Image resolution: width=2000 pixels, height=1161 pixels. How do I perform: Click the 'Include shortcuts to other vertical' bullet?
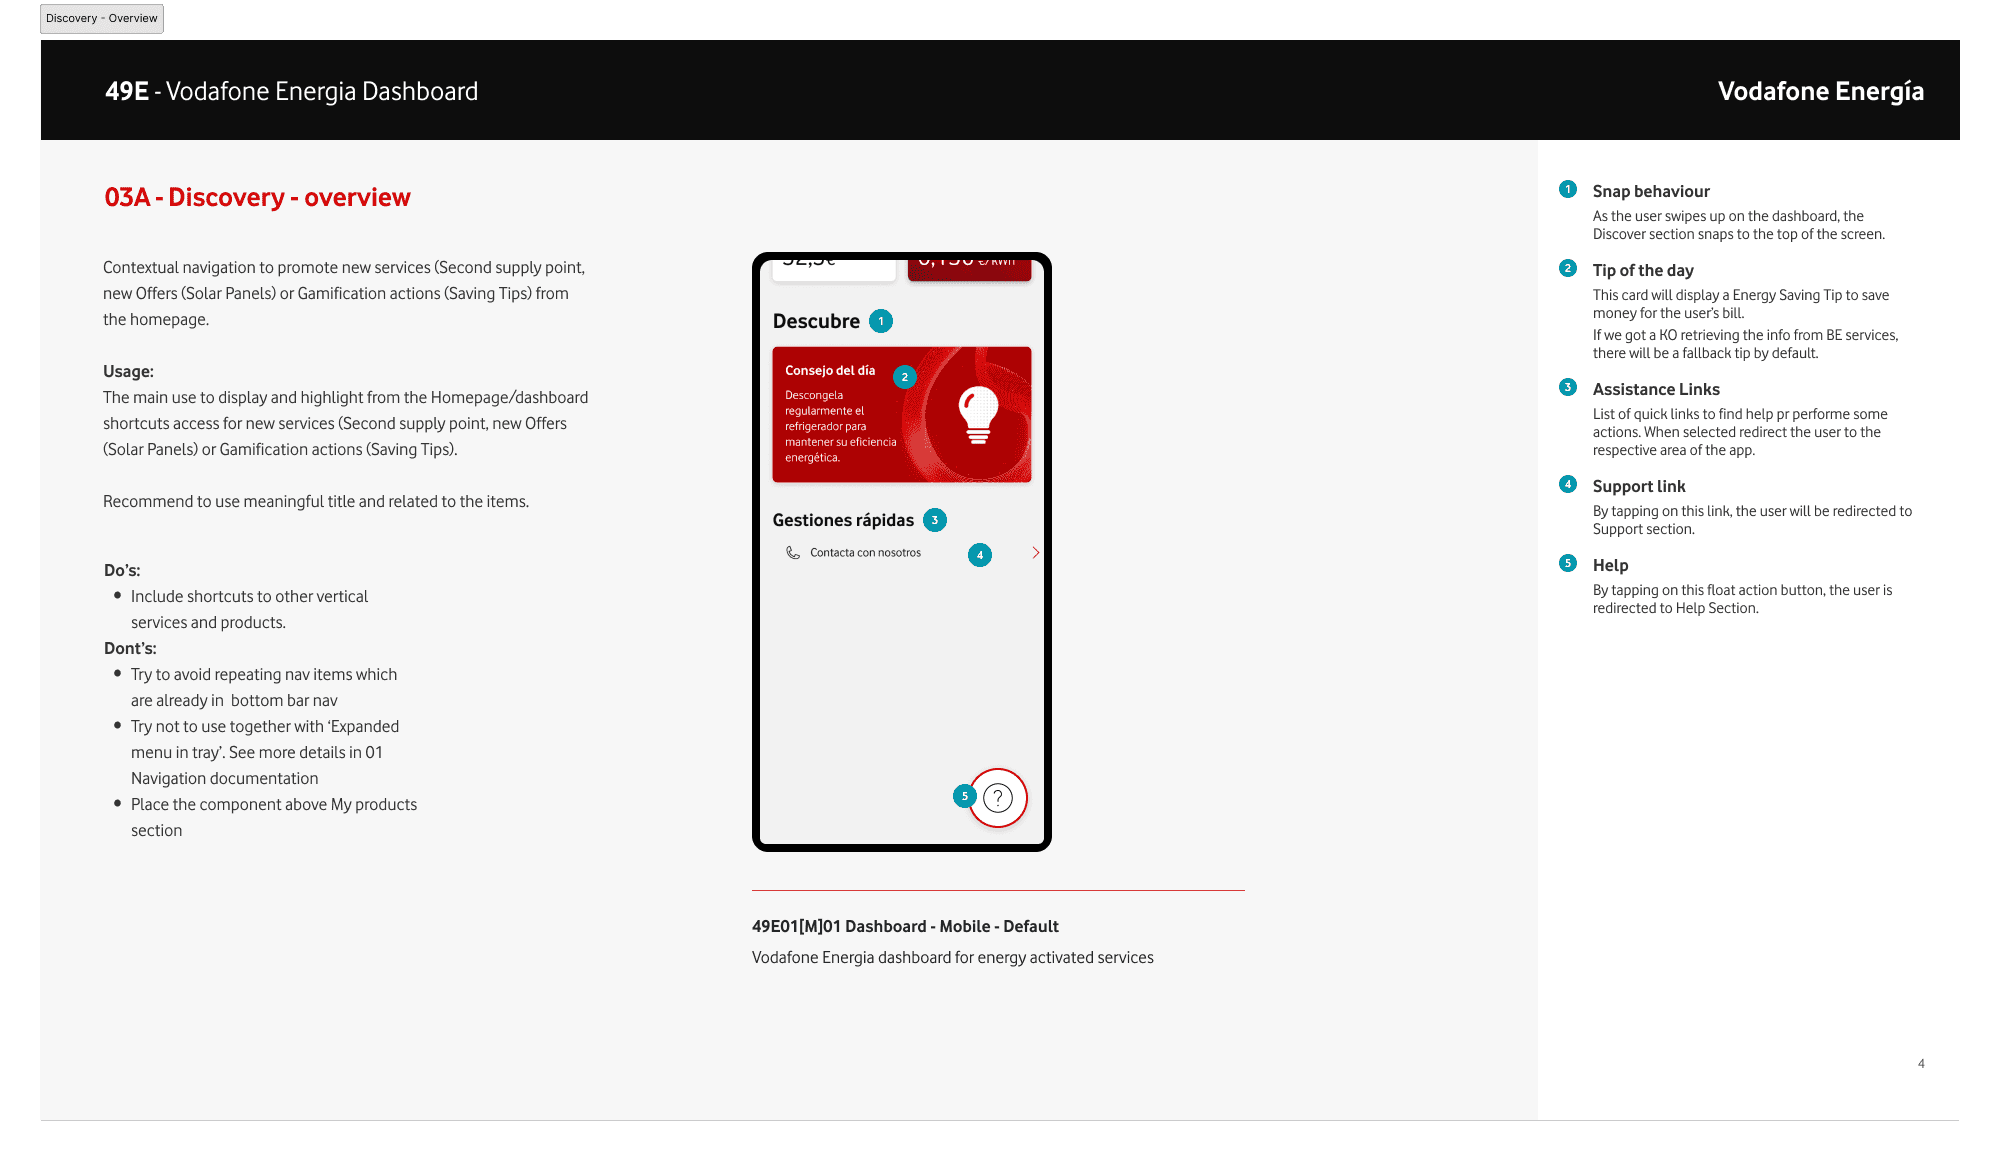(249, 609)
